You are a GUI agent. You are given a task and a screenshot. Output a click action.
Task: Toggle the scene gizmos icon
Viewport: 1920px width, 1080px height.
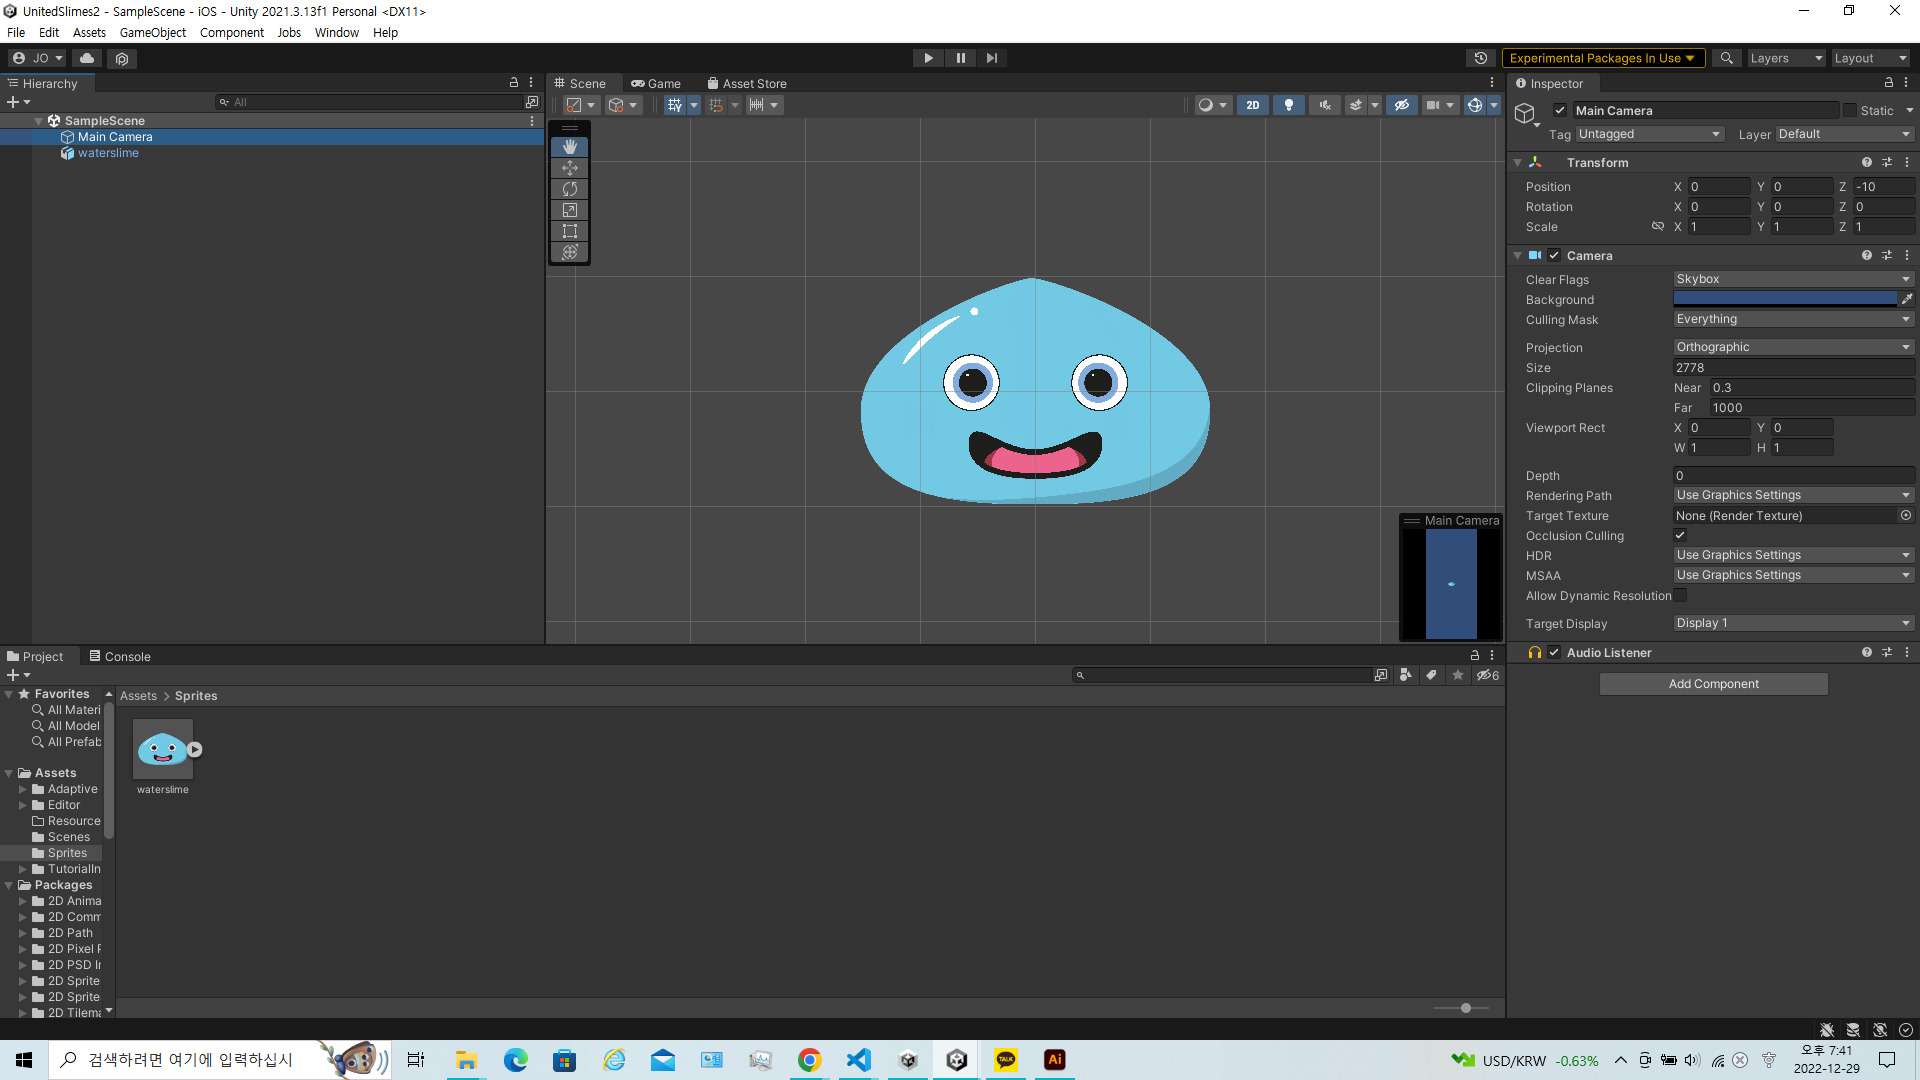(x=1474, y=105)
